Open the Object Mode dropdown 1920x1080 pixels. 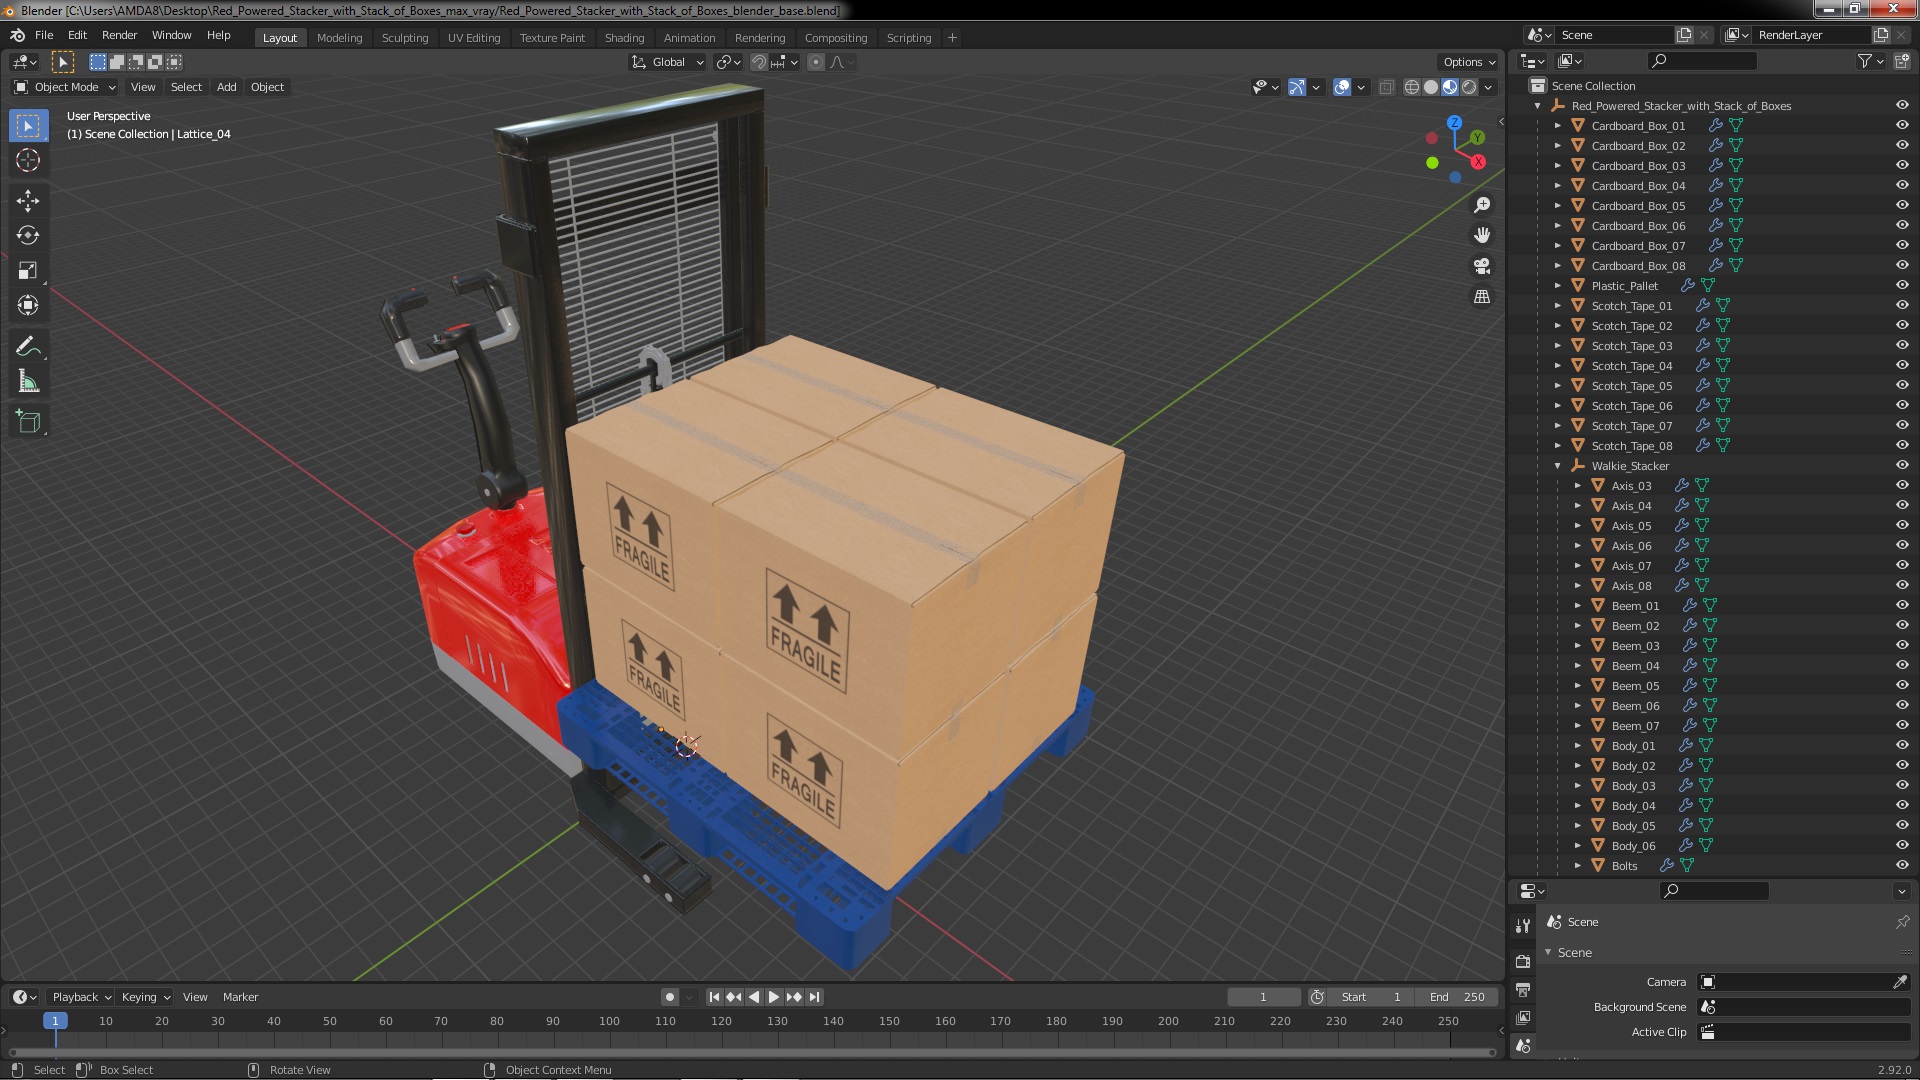(x=65, y=87)
